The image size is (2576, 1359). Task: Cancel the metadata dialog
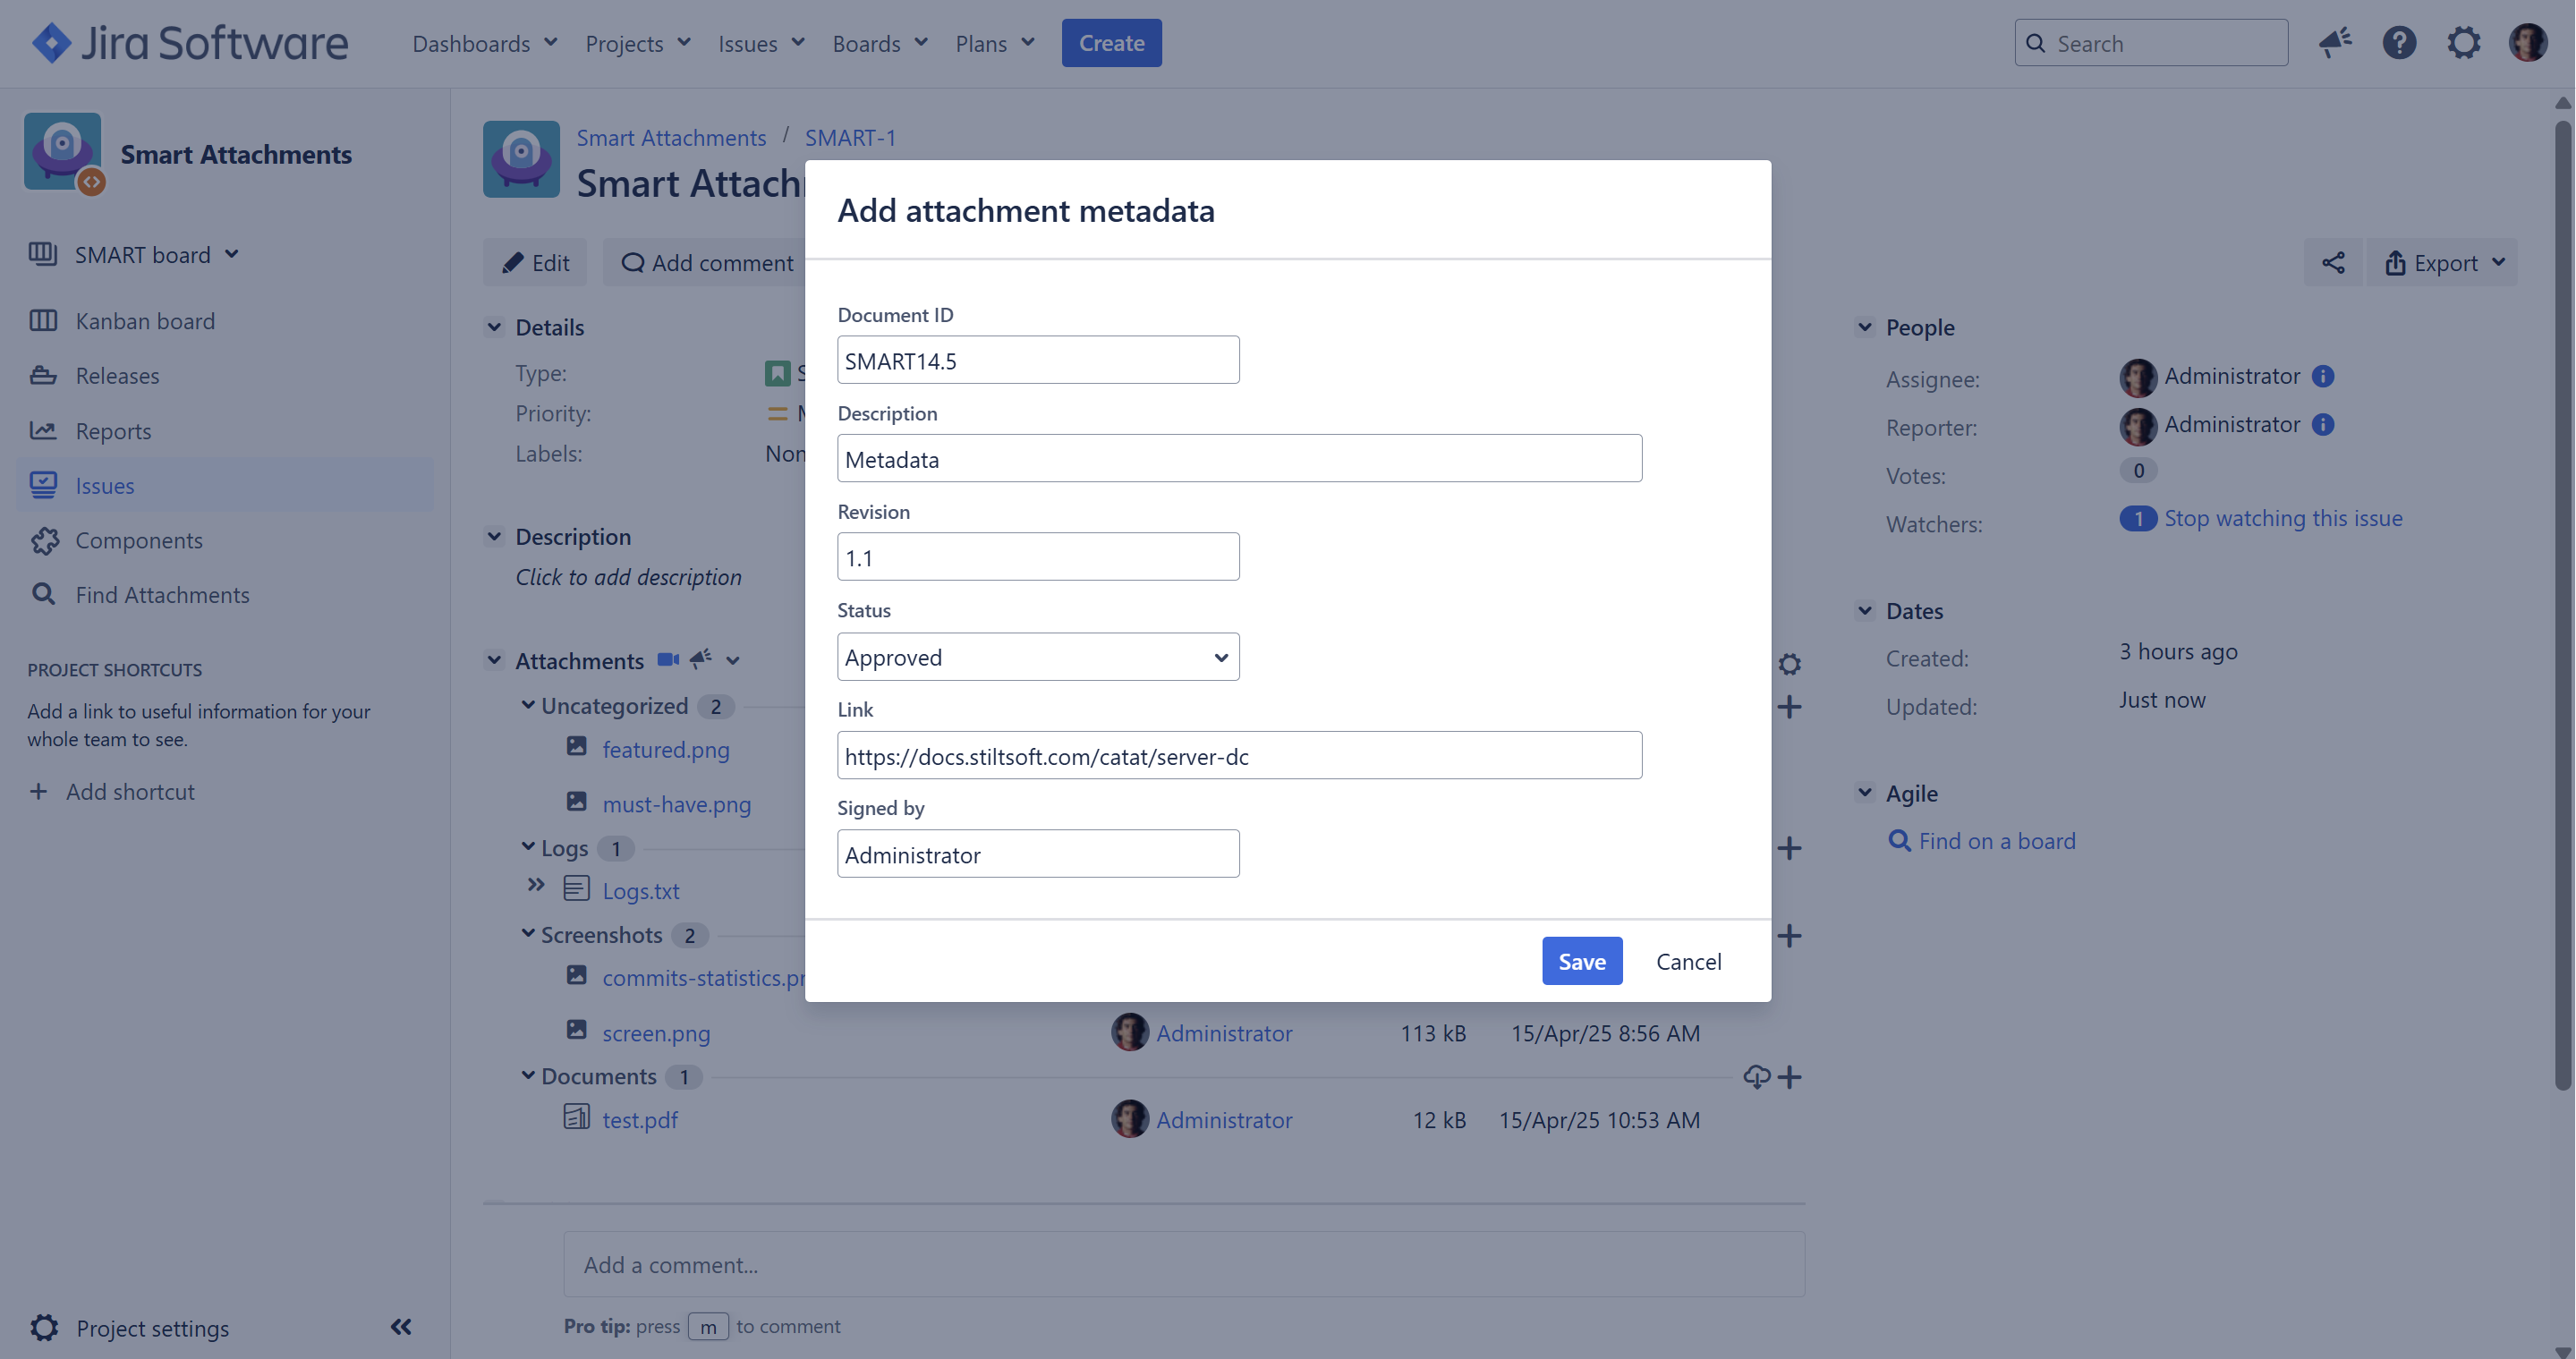[1688, 961]
